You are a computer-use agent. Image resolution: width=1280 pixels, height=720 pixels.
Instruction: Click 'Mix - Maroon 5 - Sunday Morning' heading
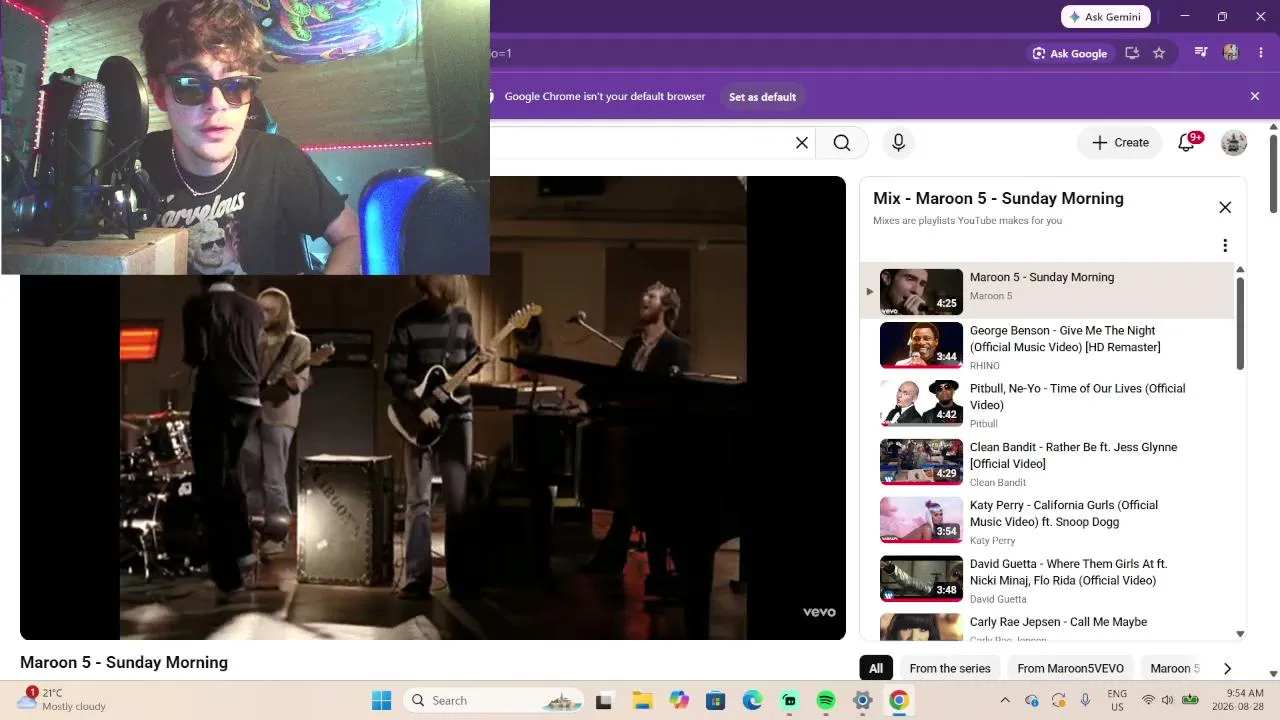coord(998,198)
